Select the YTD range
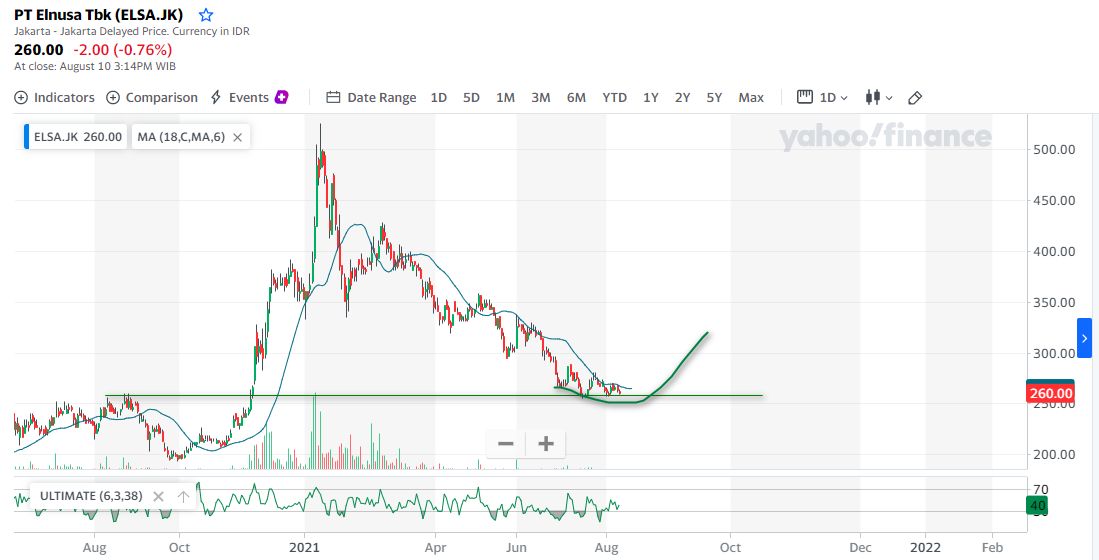The image size is (1099, 560). (x=615, y=97)
